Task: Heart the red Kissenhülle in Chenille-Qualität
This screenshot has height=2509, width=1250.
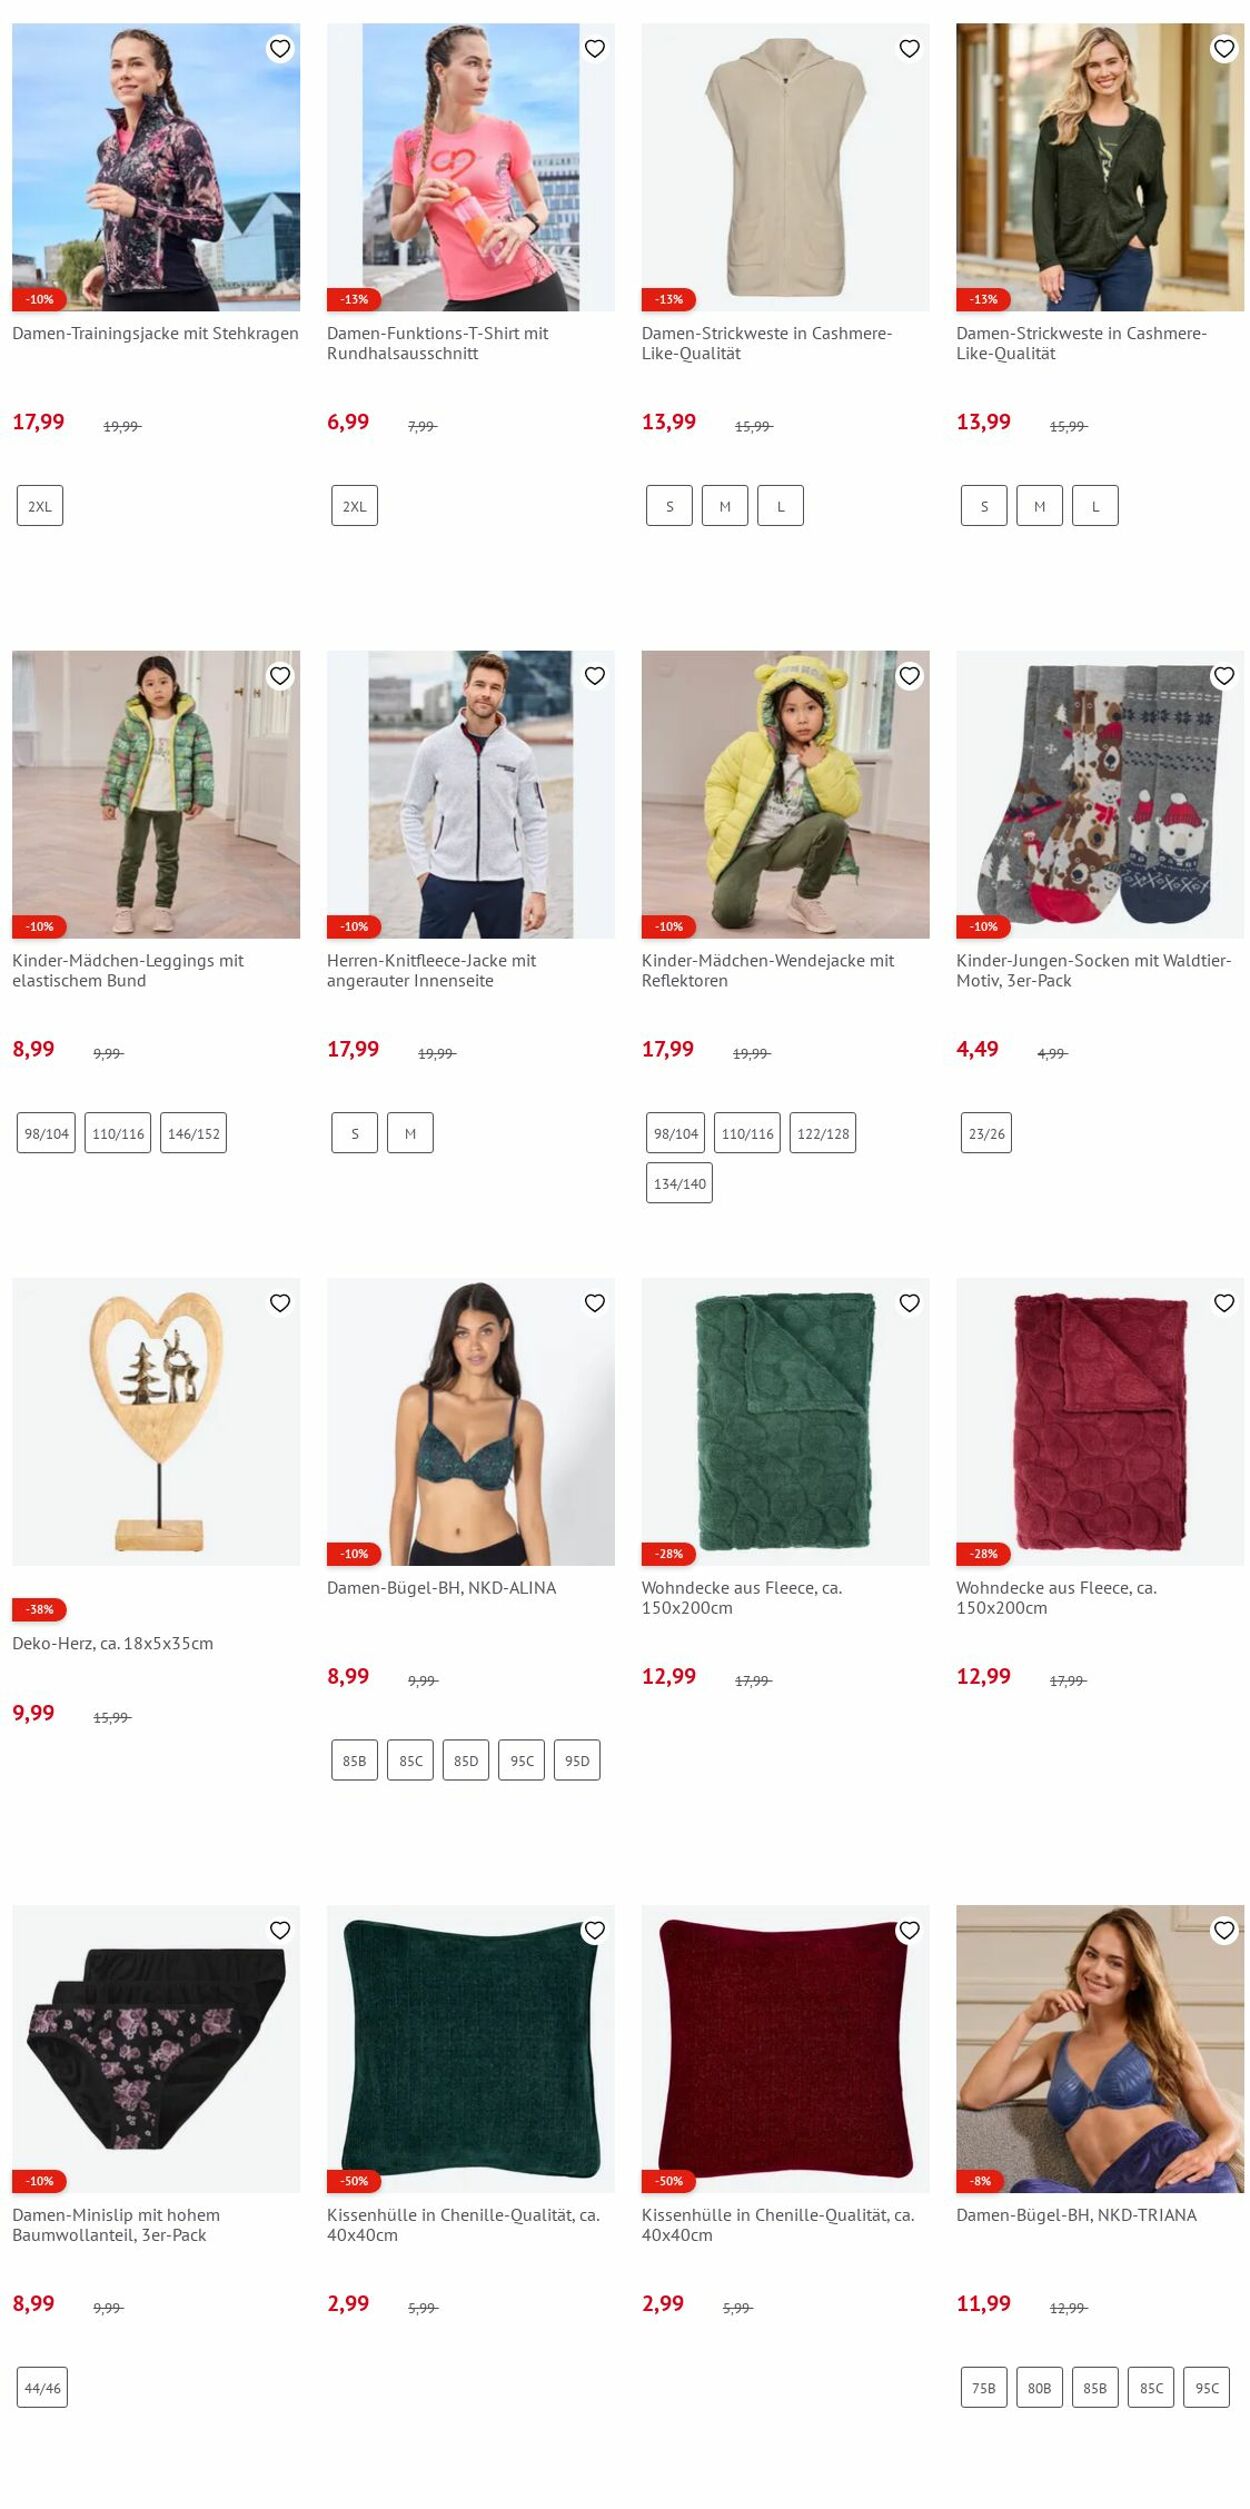Action: (909, 1929)
